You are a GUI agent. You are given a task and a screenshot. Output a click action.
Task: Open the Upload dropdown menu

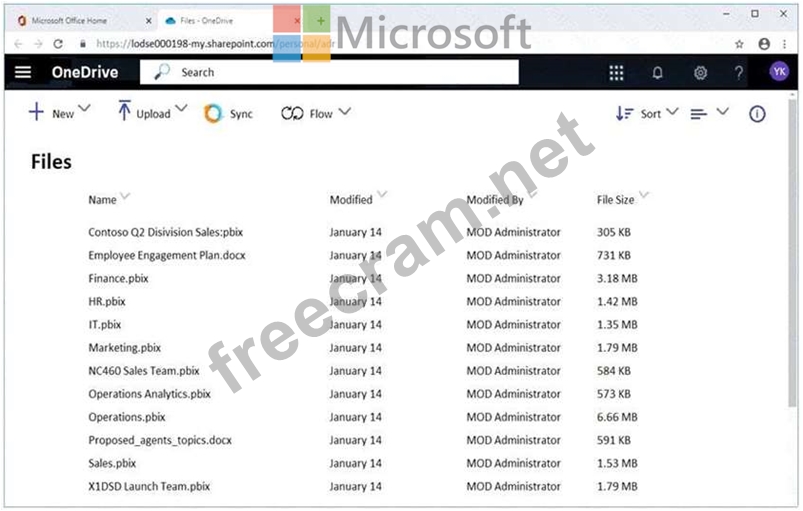(153, 111)
